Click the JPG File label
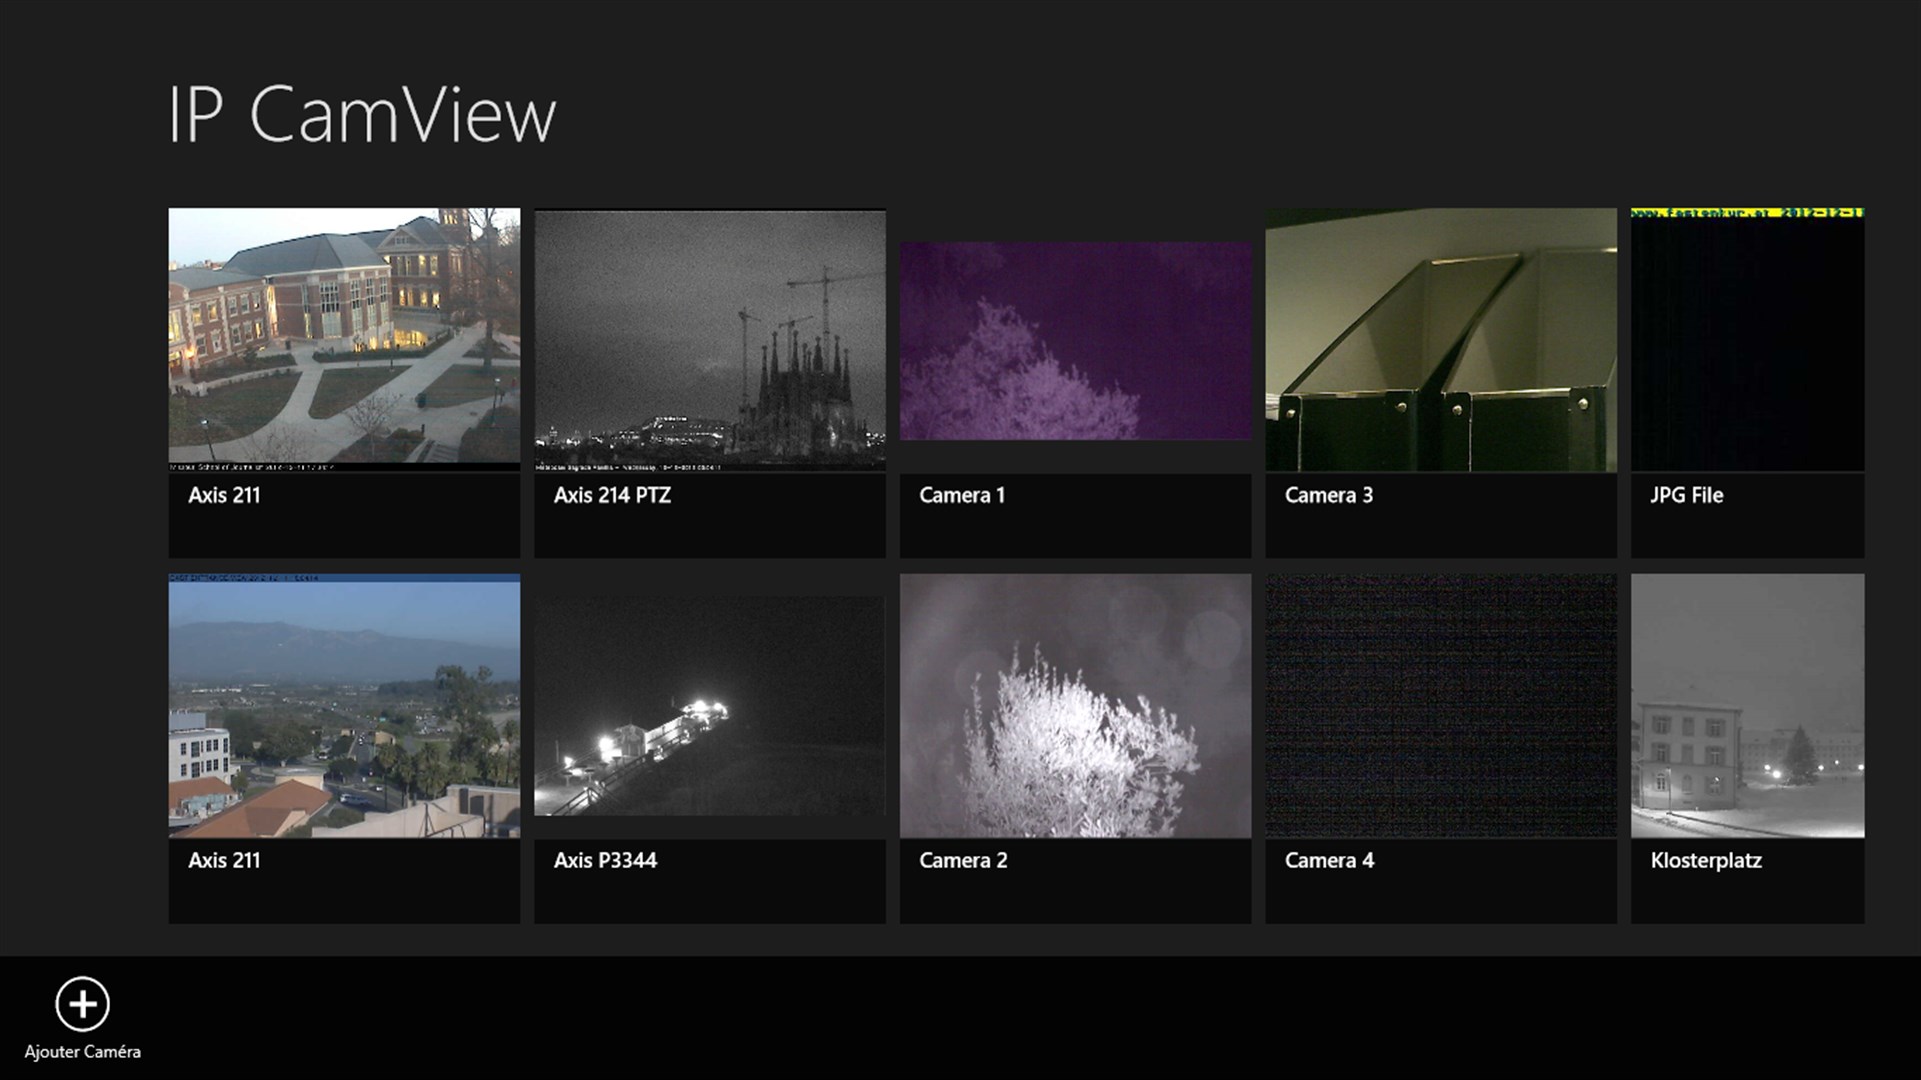 coord(1686,495)
